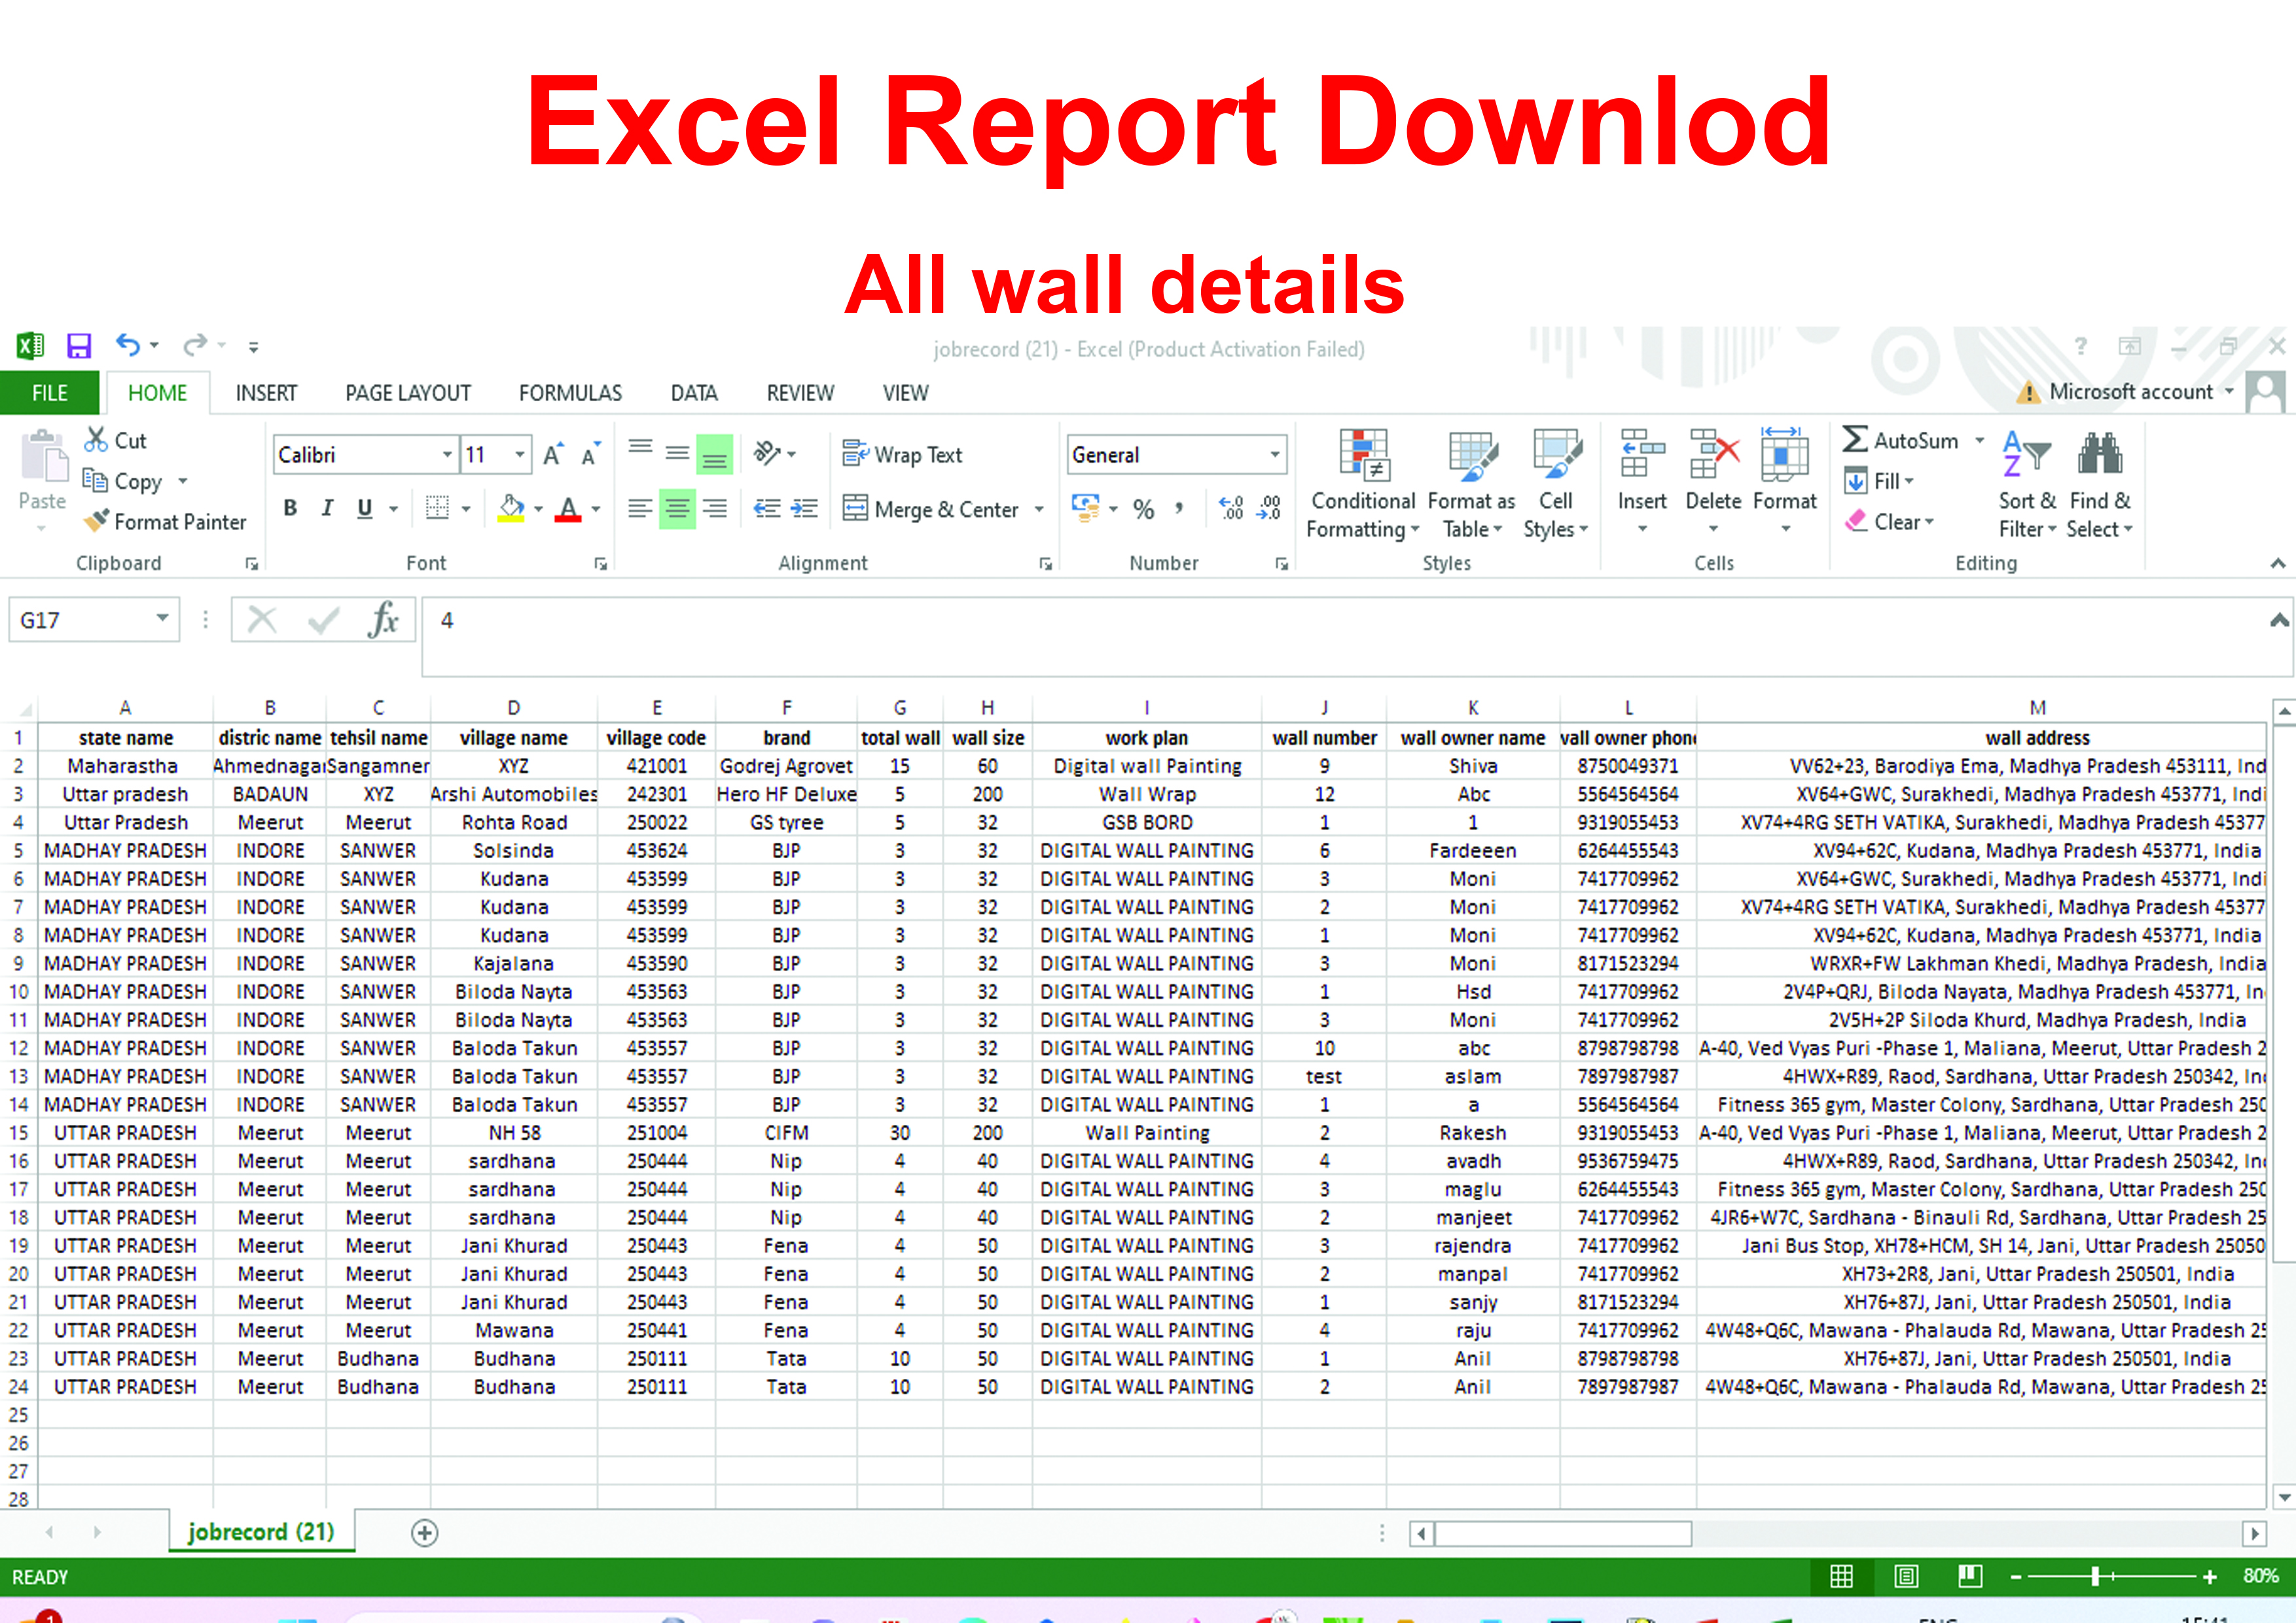
Task: Click the Cut scissors icon
Action: pyautogui.click(x=96, y=439)
